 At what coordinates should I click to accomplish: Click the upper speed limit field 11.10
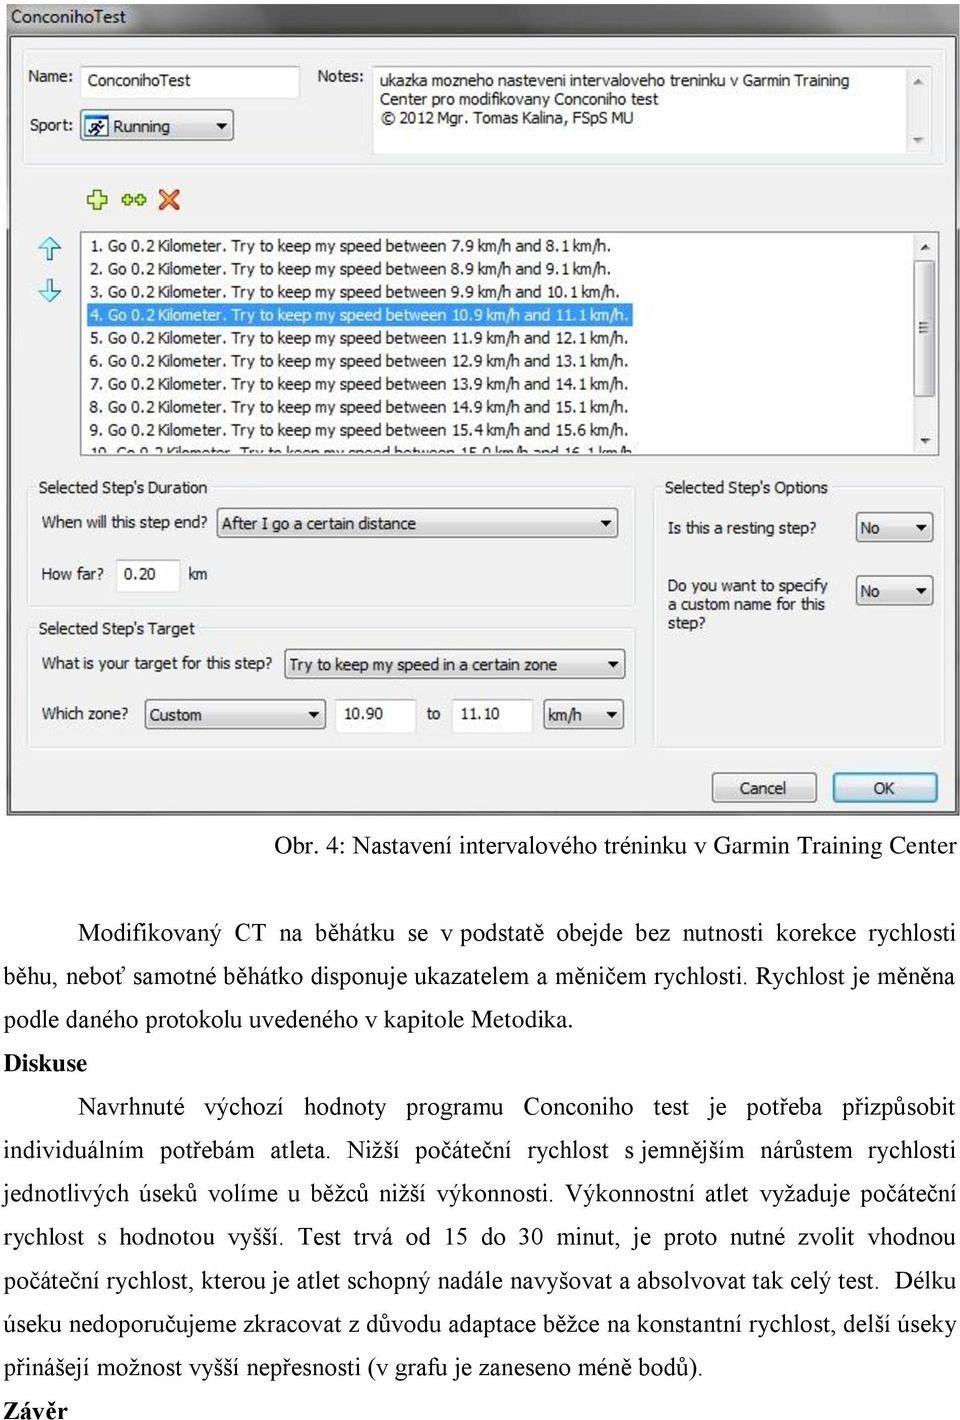point(491,714)
